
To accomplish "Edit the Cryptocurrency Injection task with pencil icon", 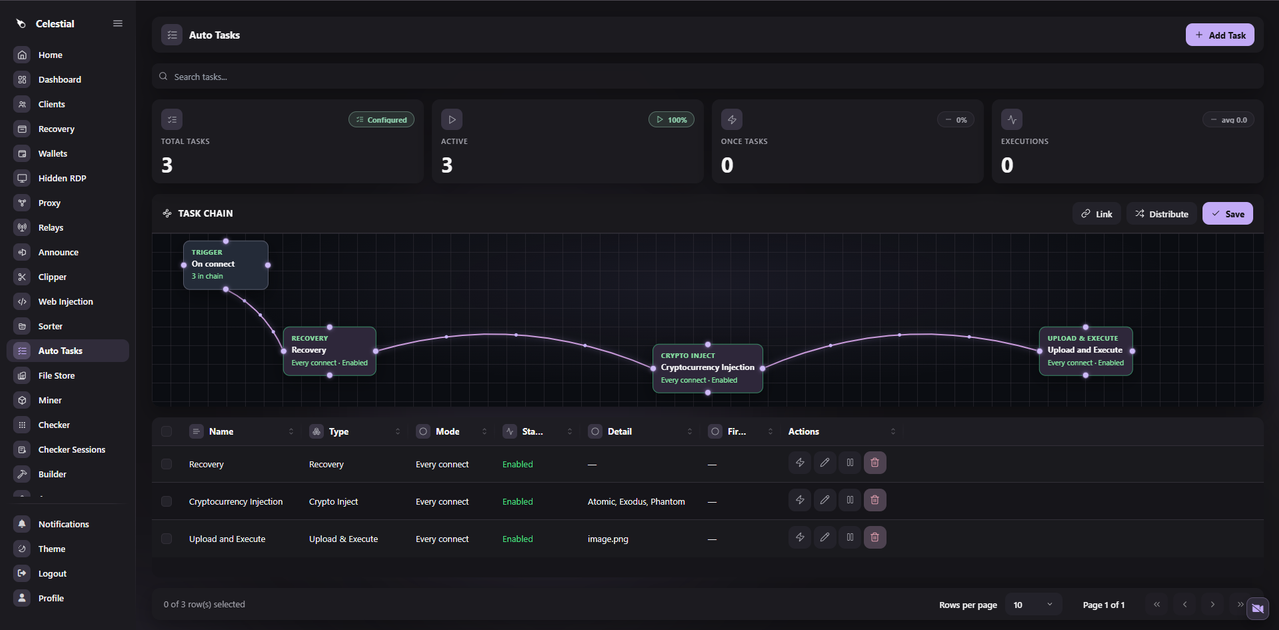I will (825, 500).
